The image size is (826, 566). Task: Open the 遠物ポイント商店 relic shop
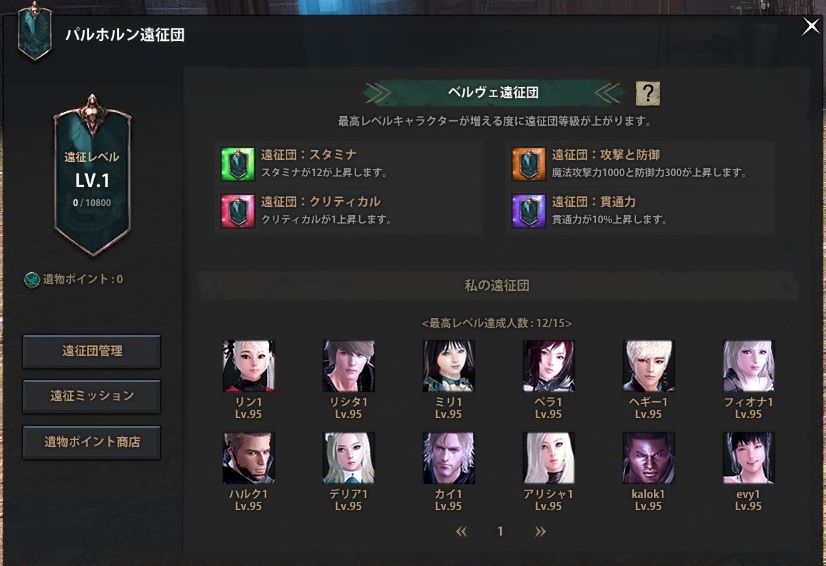click(x=92, y=442)
